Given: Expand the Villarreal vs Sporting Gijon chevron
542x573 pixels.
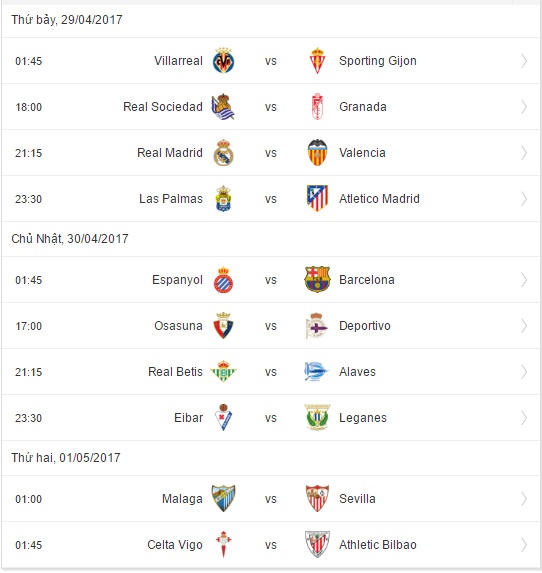Looking at the screenshot, I should [524, 61].
